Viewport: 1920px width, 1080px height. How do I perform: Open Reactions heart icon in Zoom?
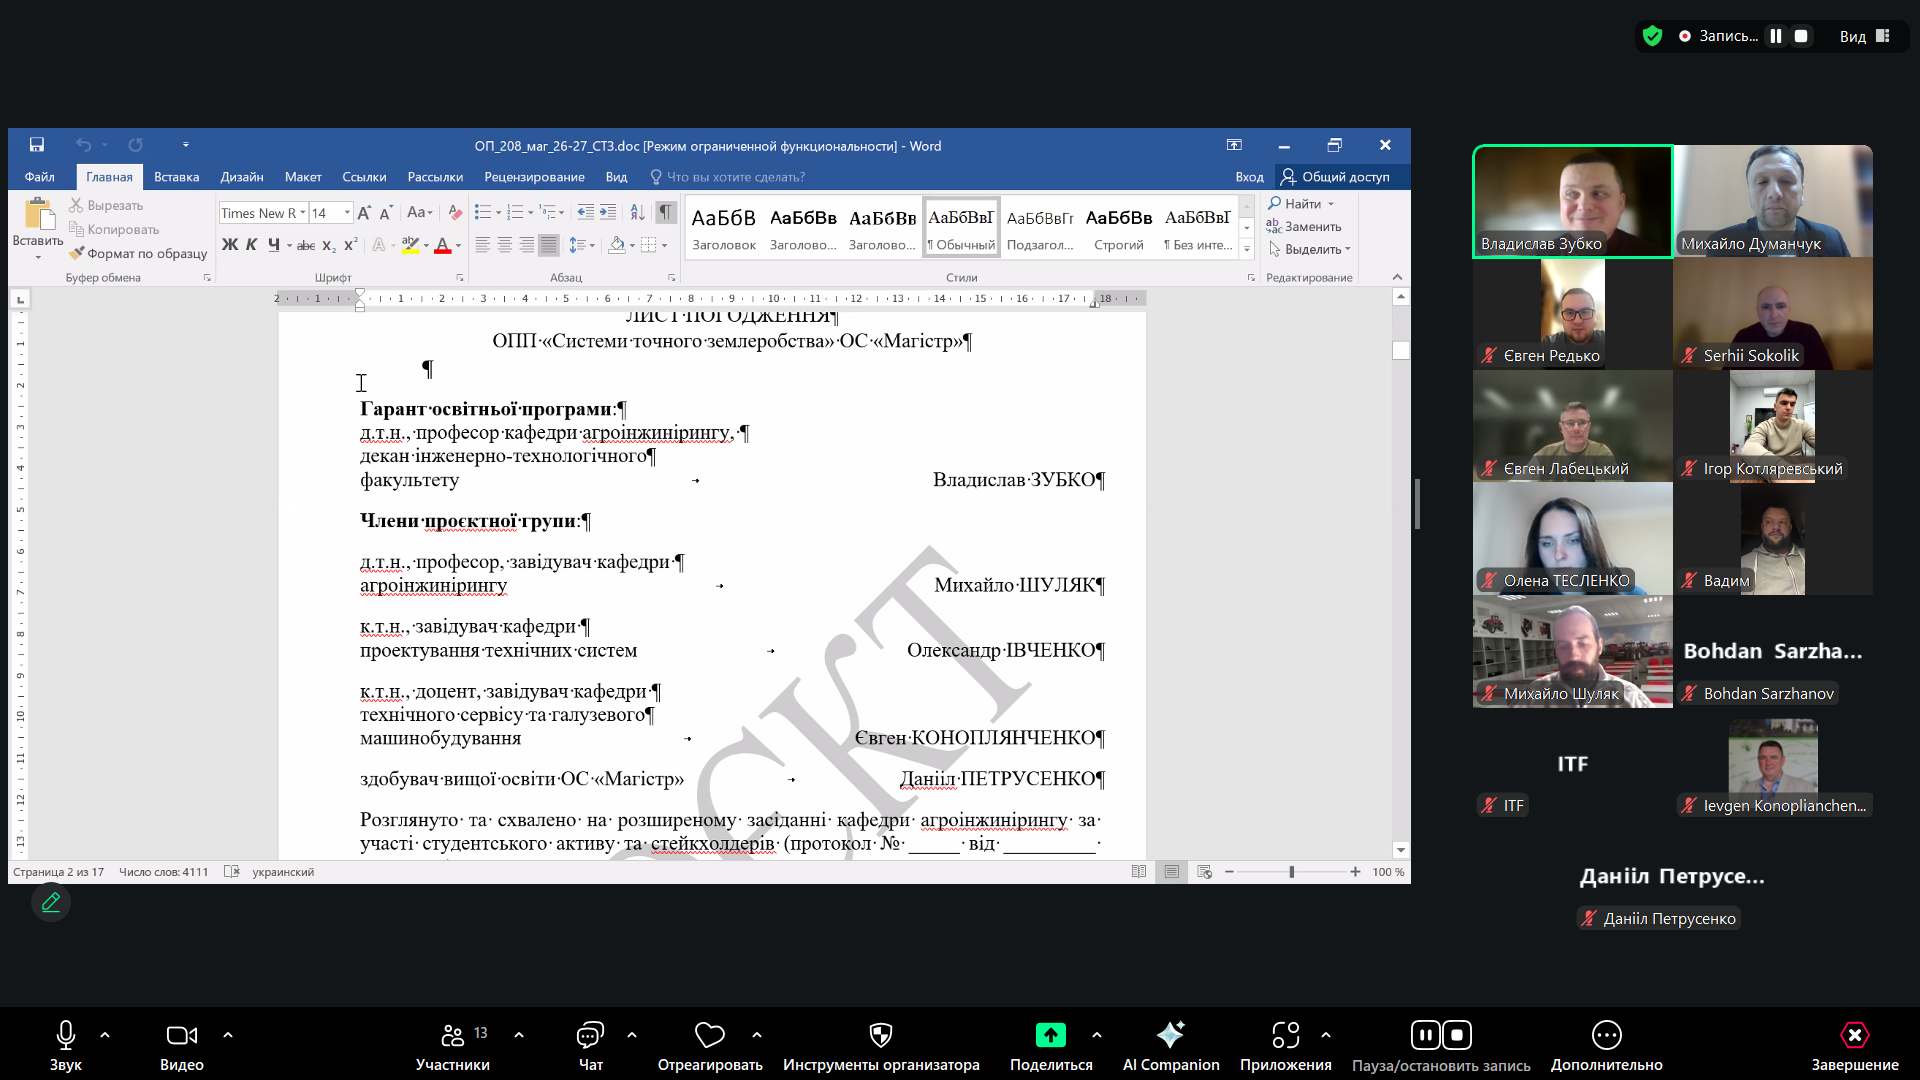tap(709, 1035)
